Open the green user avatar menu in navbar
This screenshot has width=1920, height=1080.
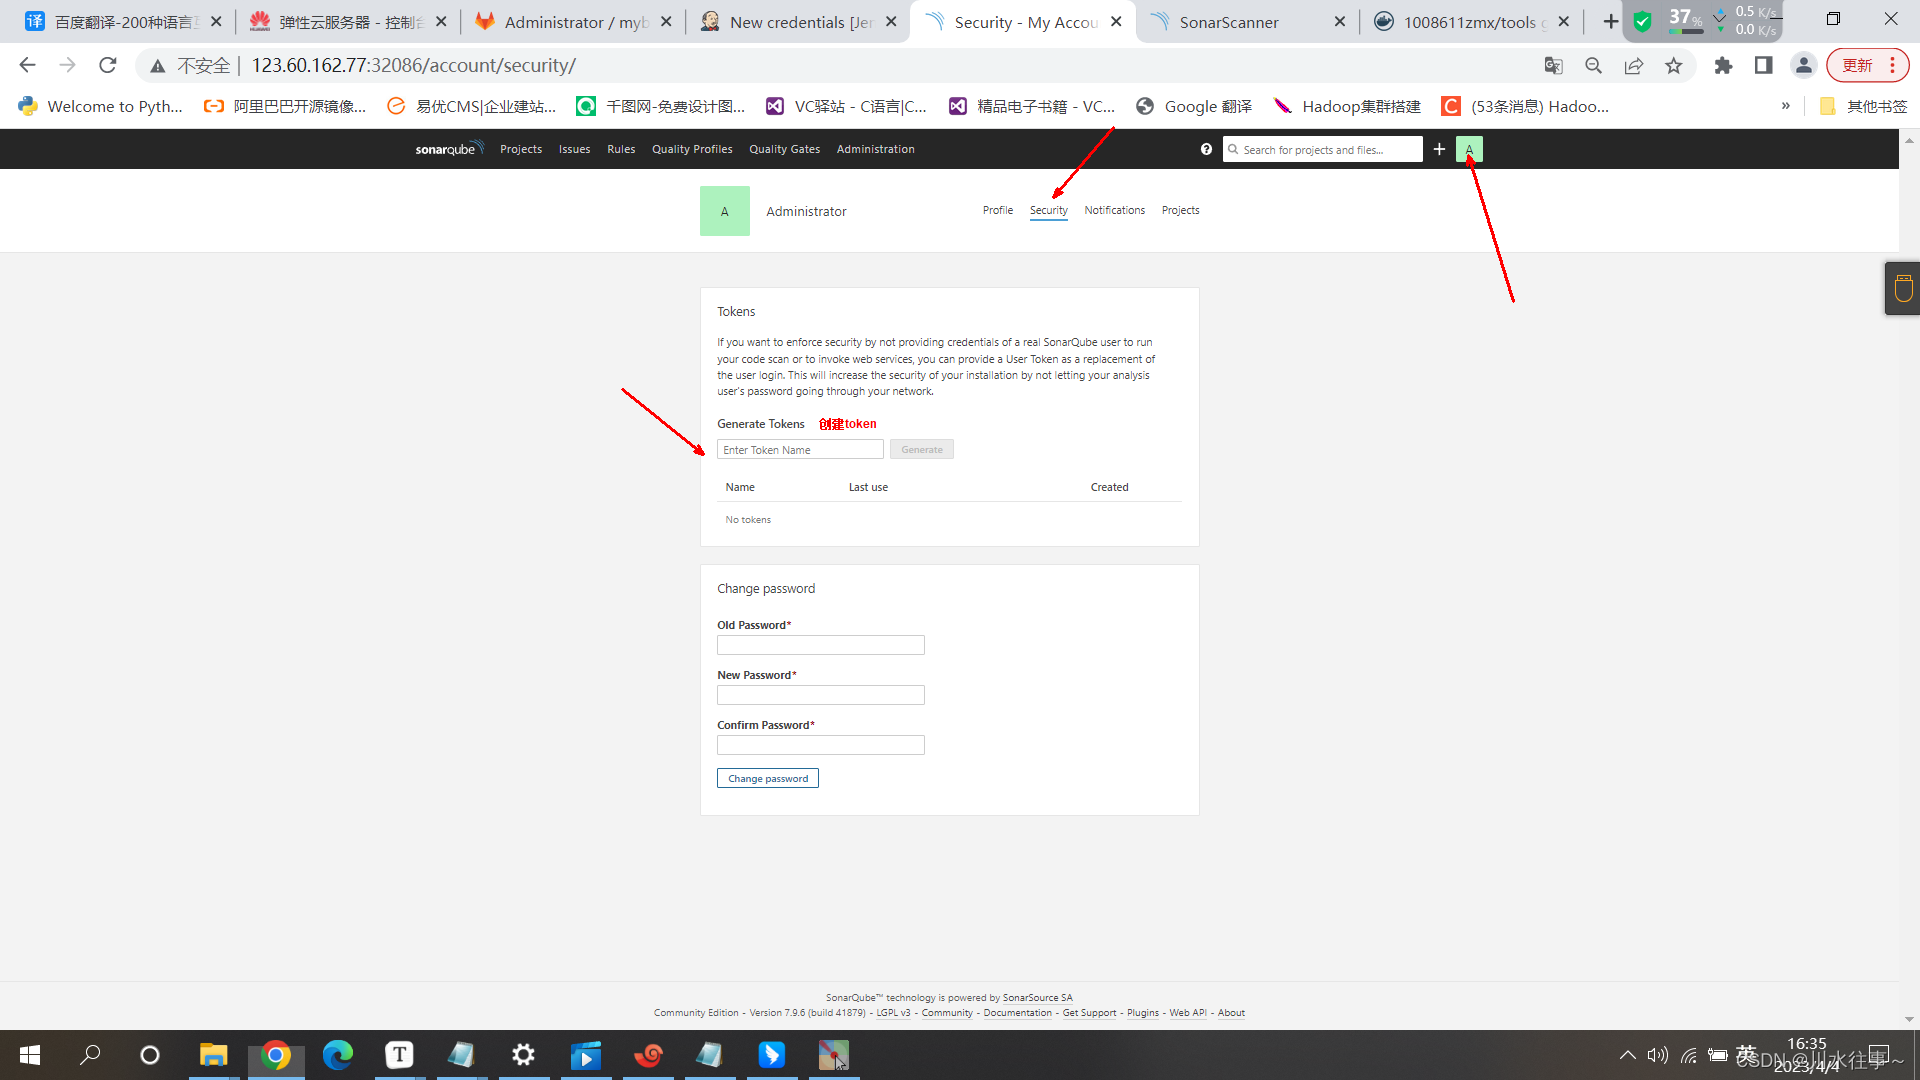pos(1469,149)
